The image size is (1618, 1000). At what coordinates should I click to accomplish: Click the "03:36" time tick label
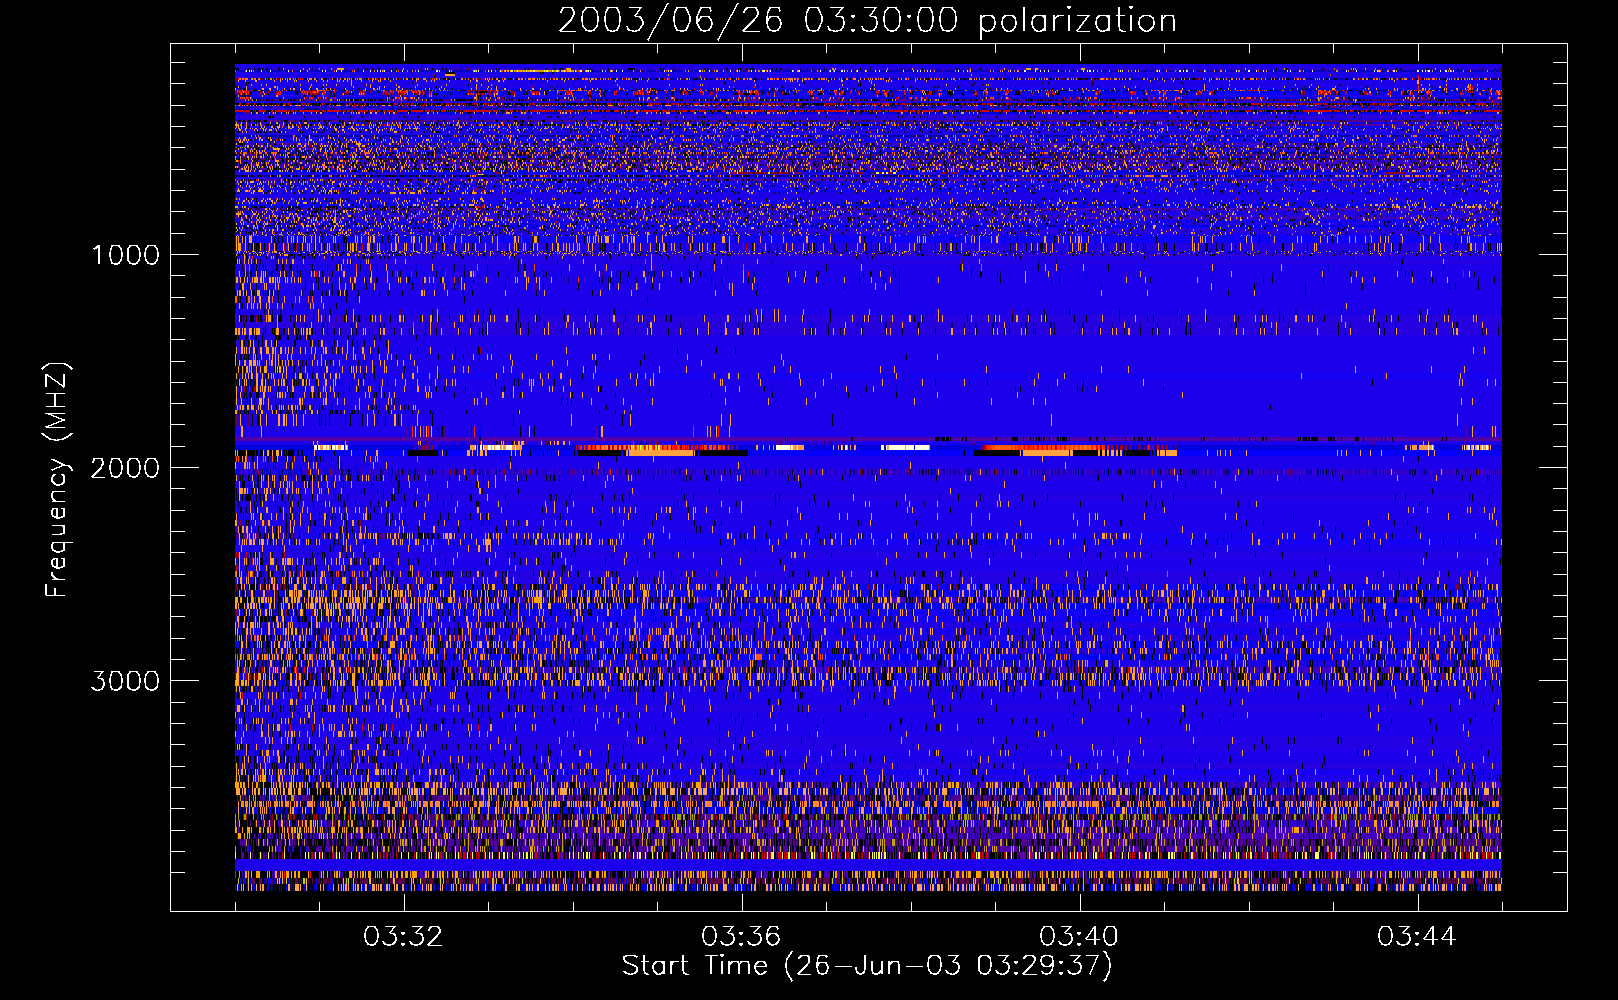click(x=741, y=937)
